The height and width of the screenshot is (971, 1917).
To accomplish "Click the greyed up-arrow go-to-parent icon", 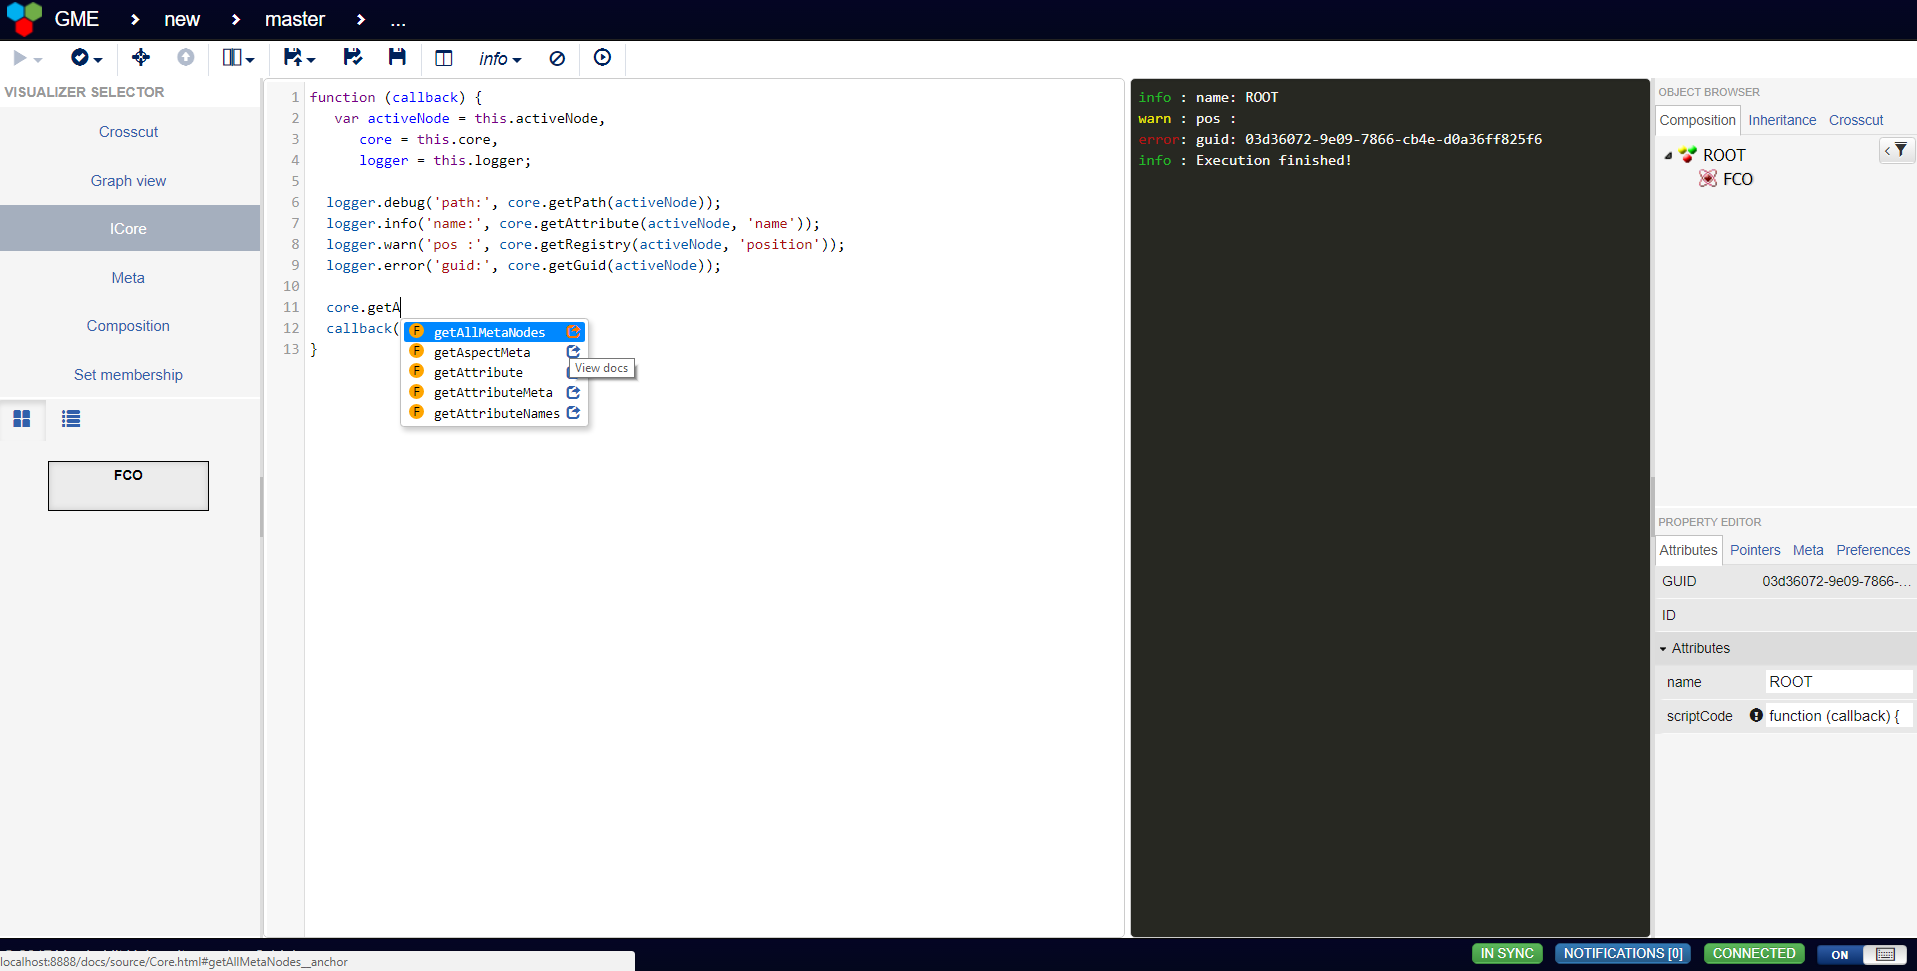I will click(186, 57).
